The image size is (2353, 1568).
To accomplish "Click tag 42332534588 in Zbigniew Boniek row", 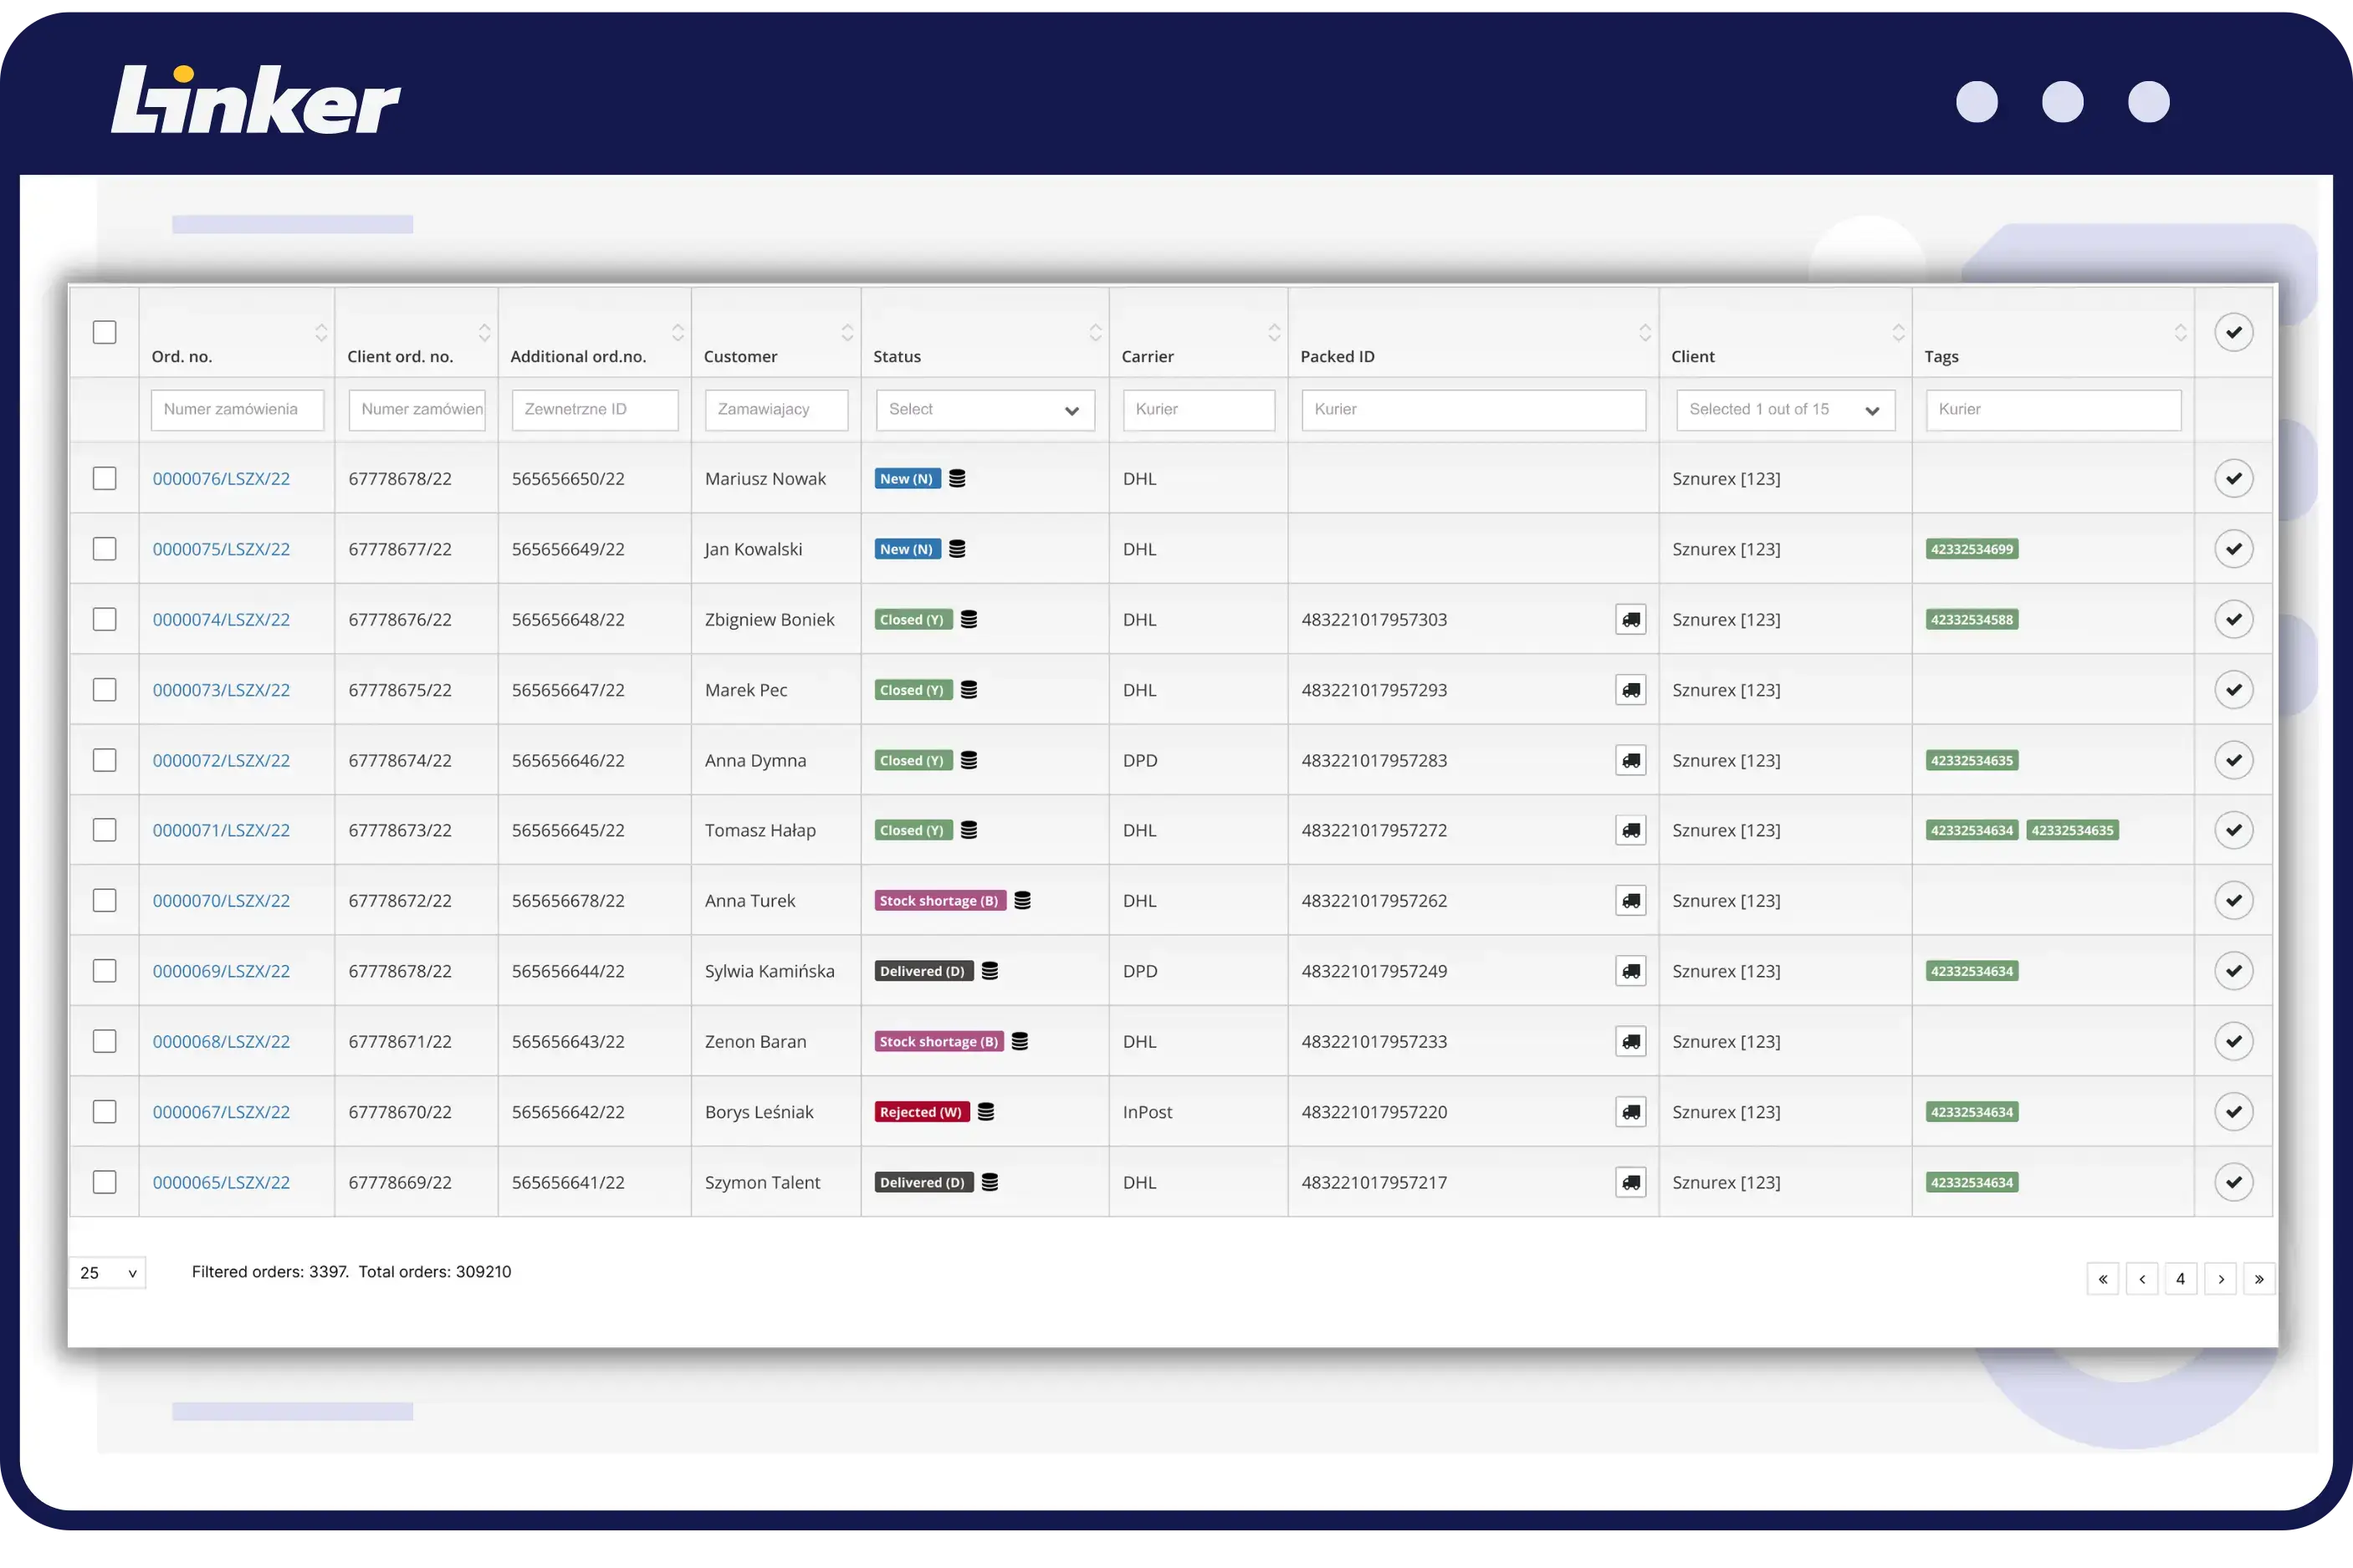I will pyautogui.click(x=1971, y=620).
